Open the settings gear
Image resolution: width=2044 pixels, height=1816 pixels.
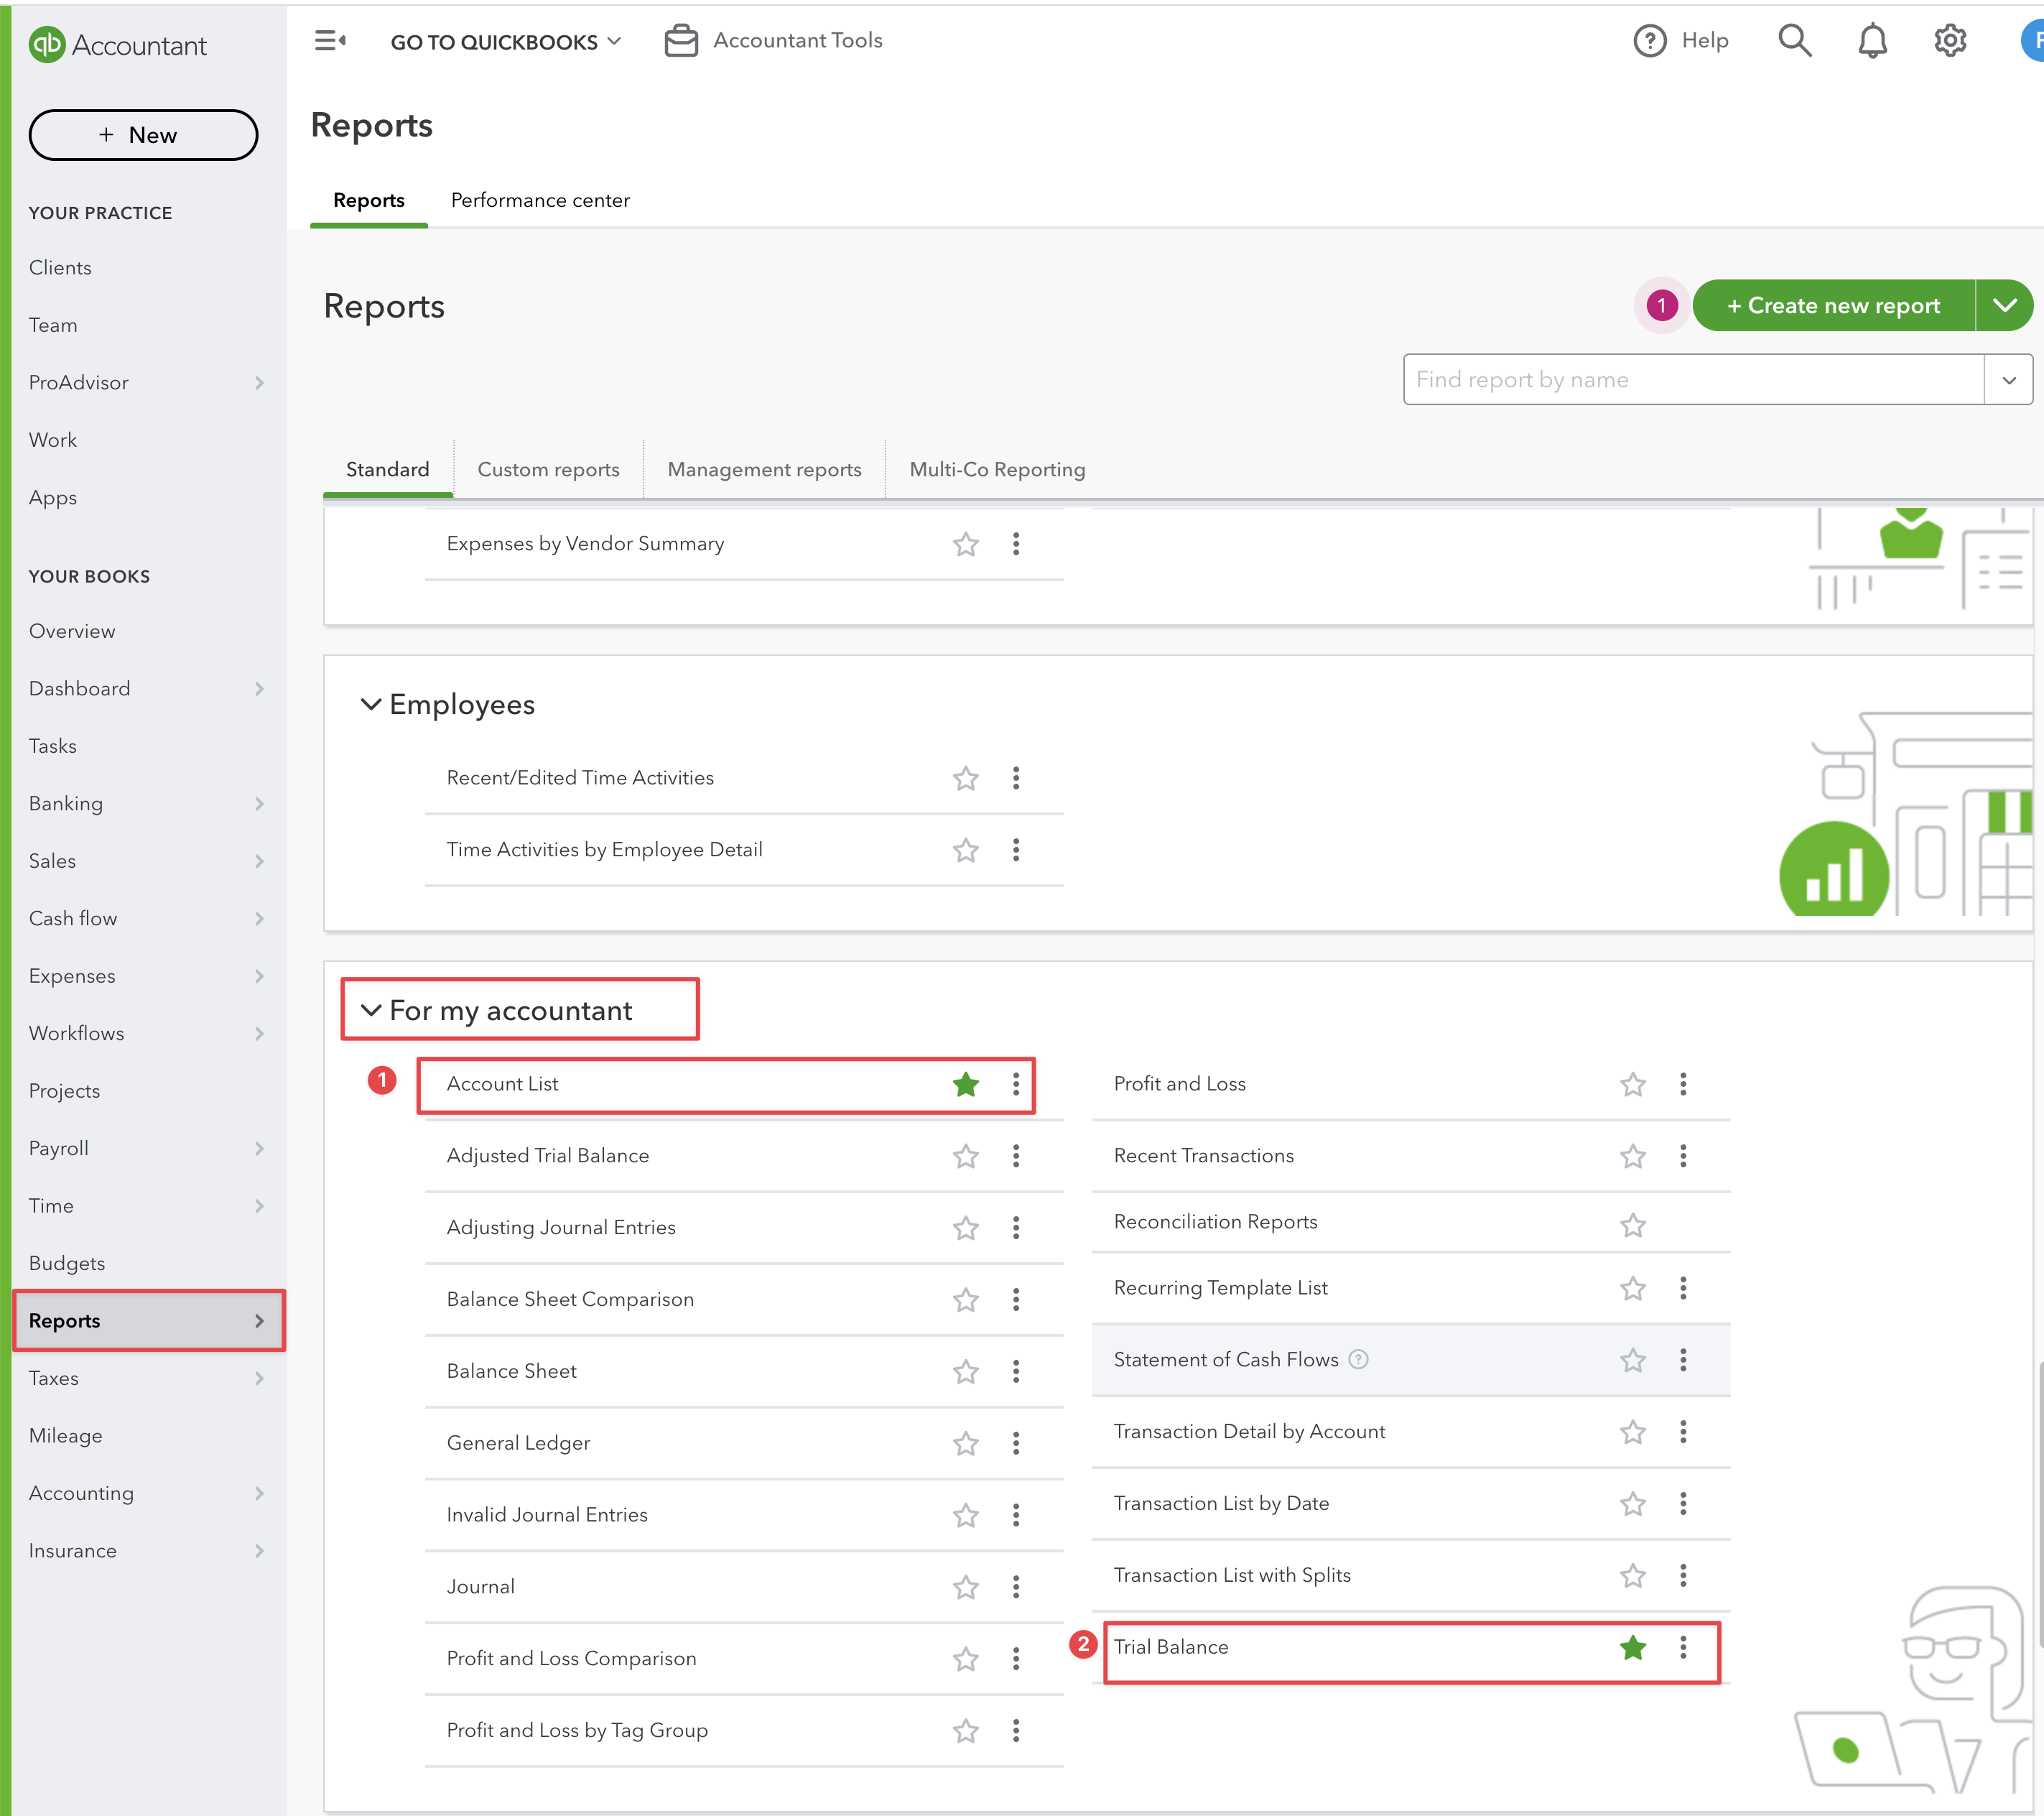1949,40
